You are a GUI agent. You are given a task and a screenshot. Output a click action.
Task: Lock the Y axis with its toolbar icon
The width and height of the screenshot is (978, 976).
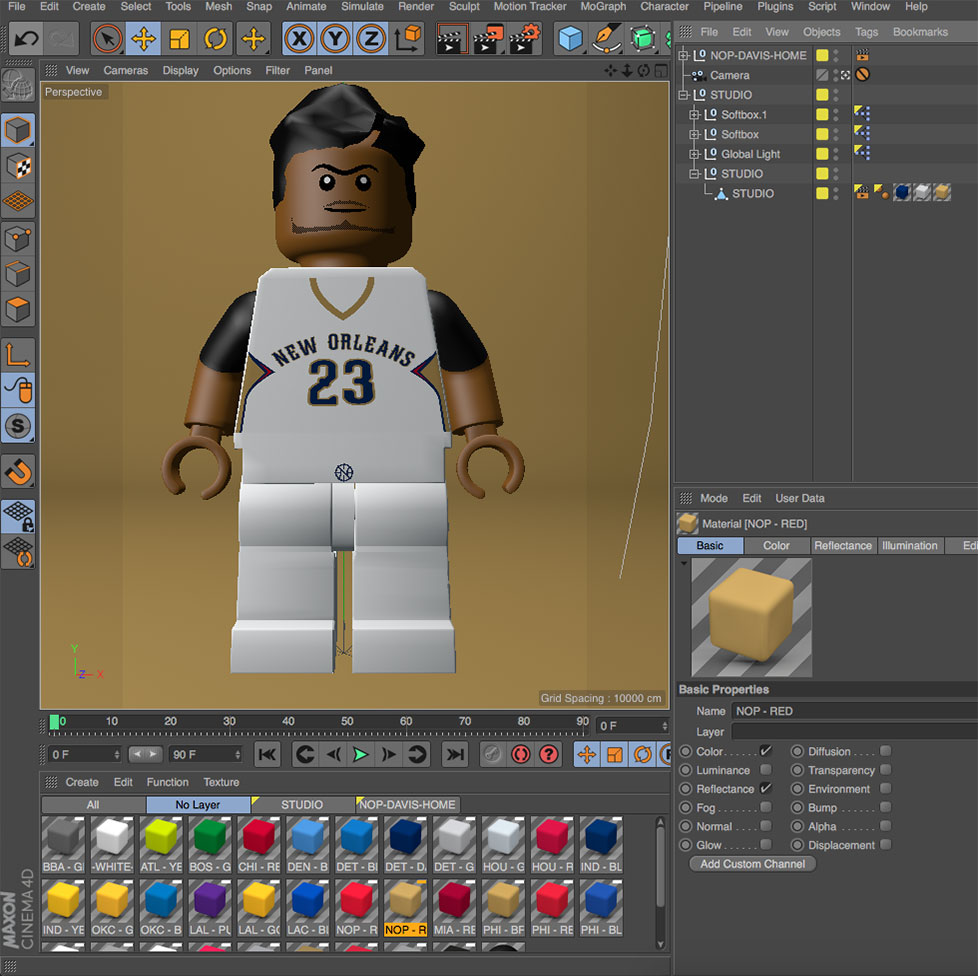[334, 38]
